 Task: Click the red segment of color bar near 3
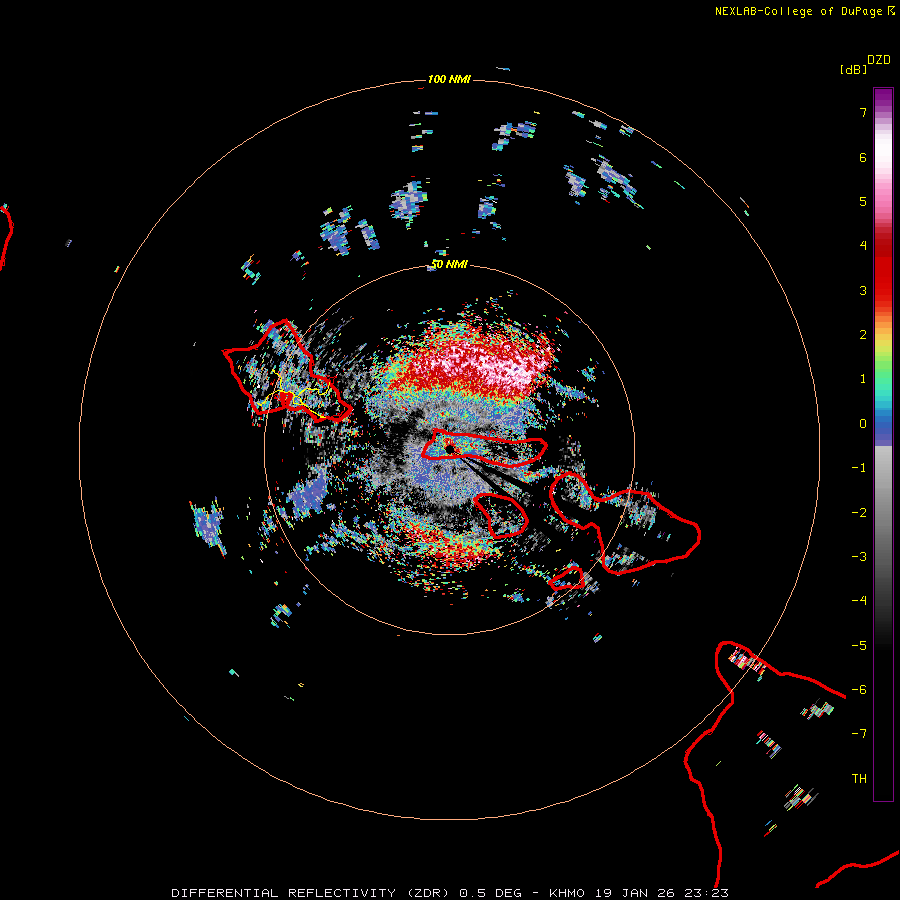coord(883,287)
